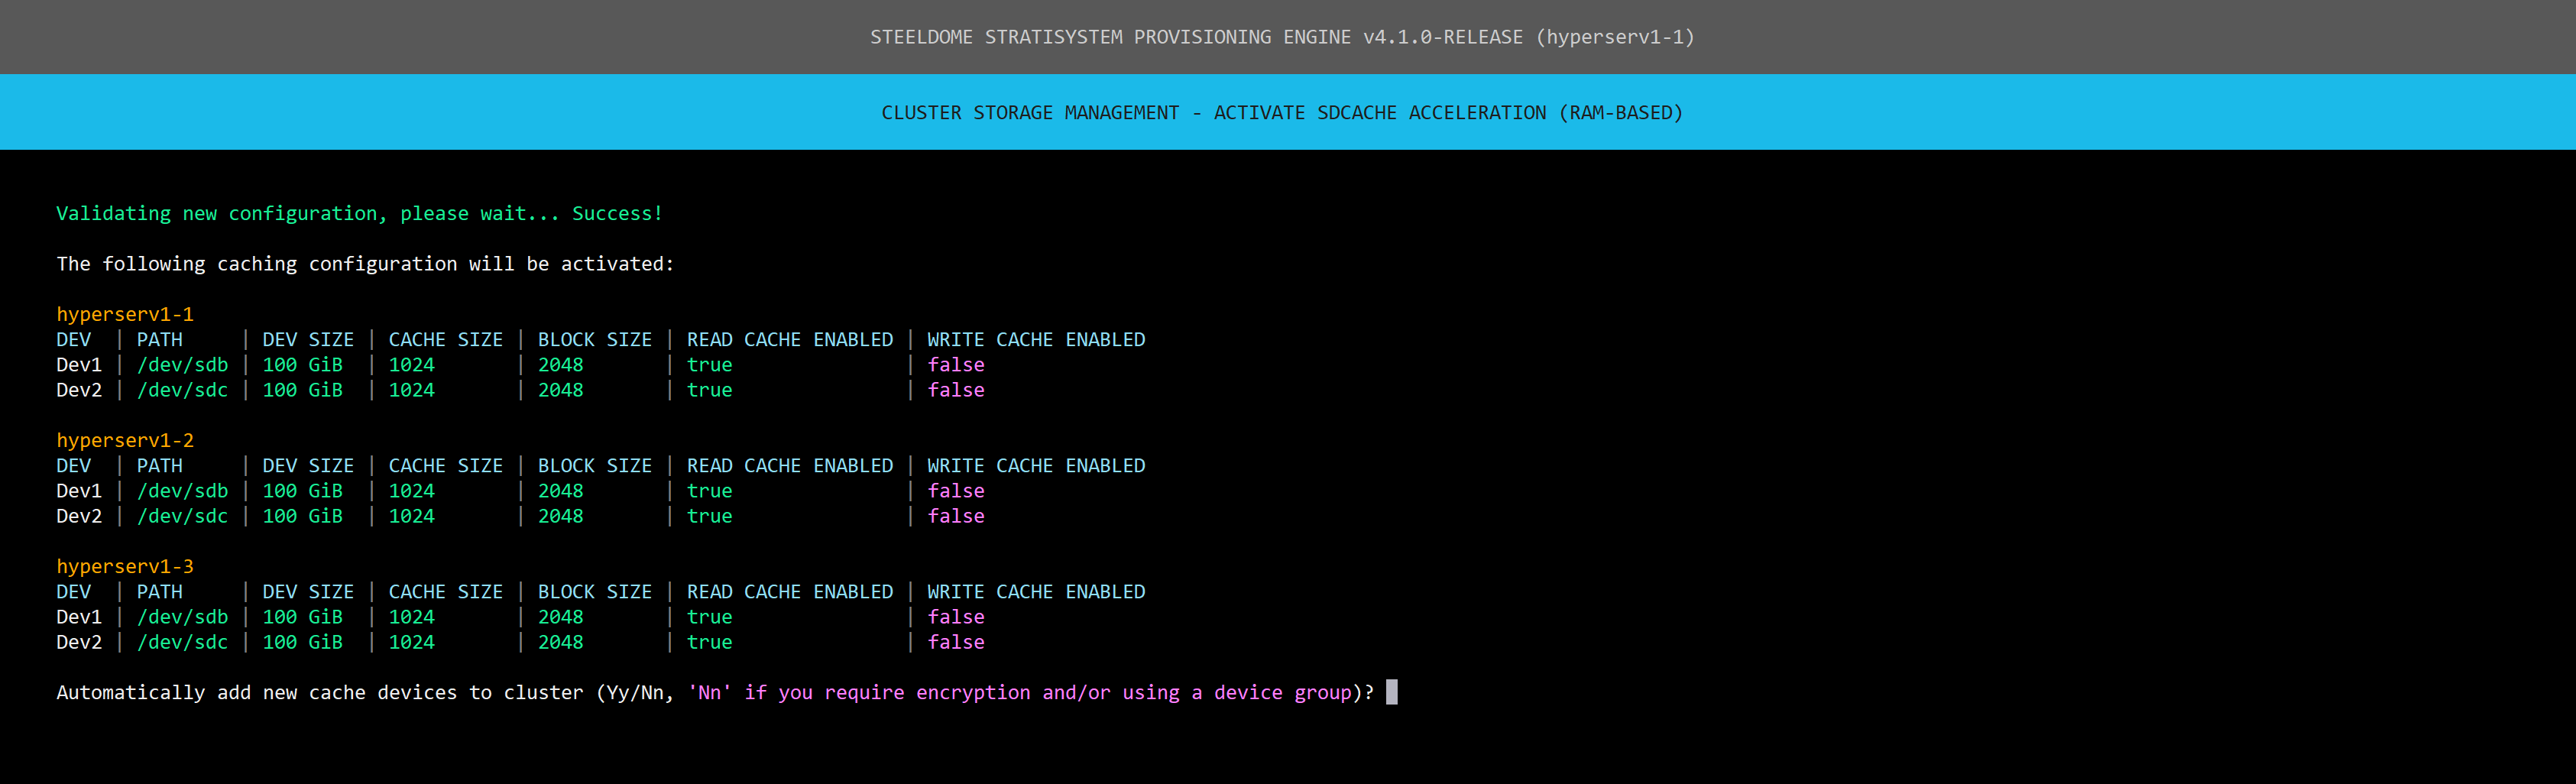2576x784 pixels.
Task: Click the hyperserv1-2 node heading
Action: tap(125, 440)
